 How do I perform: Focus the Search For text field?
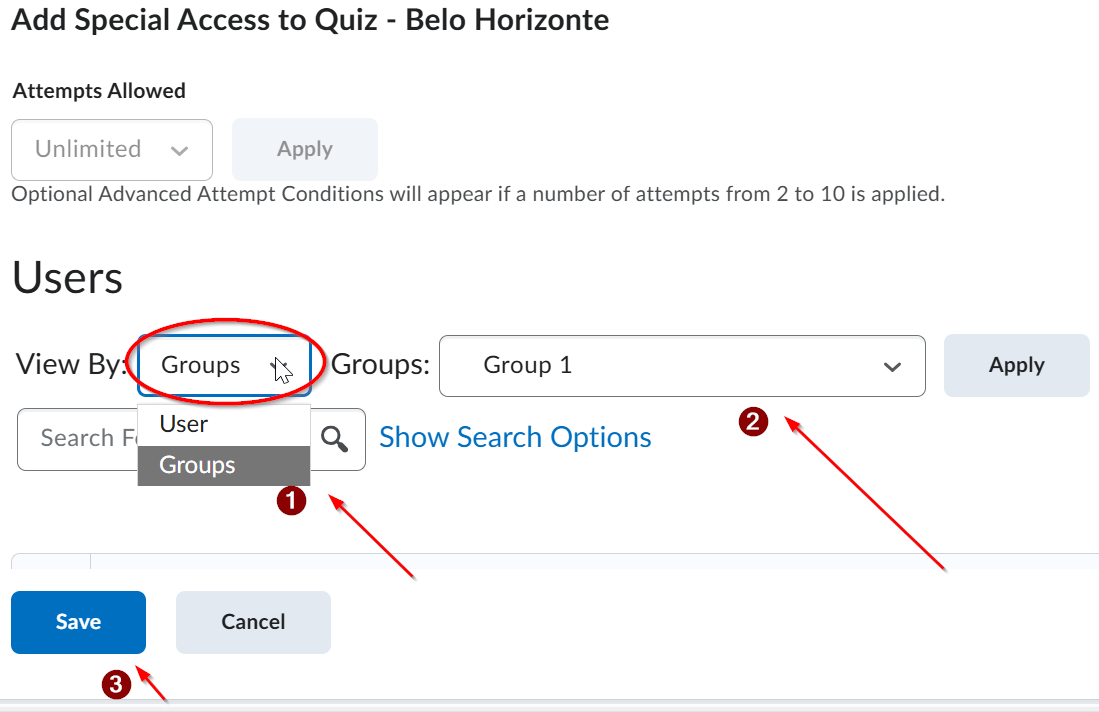pos(78,439)
